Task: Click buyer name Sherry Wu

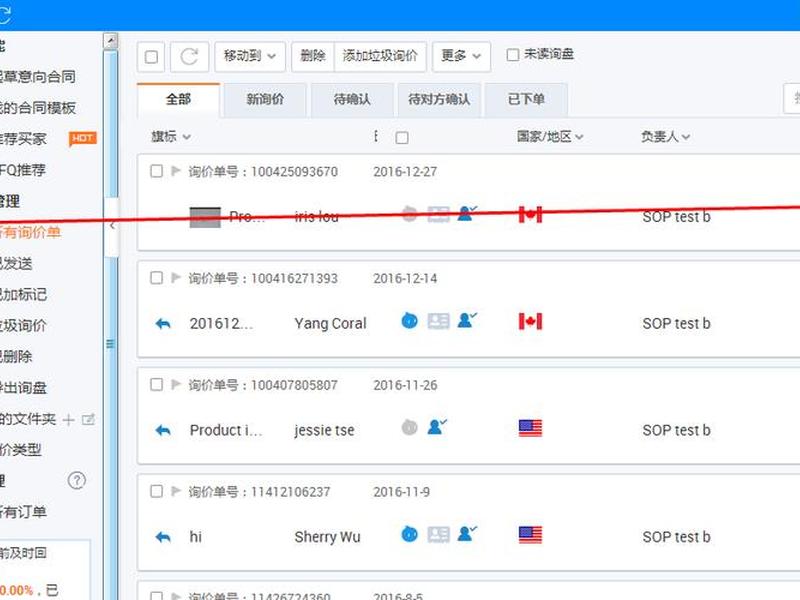Action: click(327, 537)
